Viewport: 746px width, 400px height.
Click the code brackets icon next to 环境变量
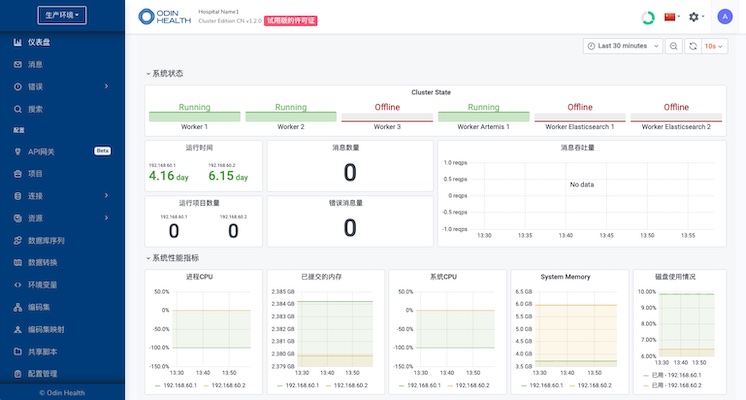[x=18, y=285]
